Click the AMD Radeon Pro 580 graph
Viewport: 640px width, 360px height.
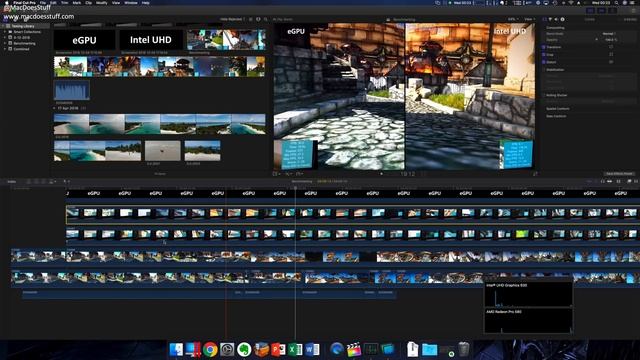[528, 321]
